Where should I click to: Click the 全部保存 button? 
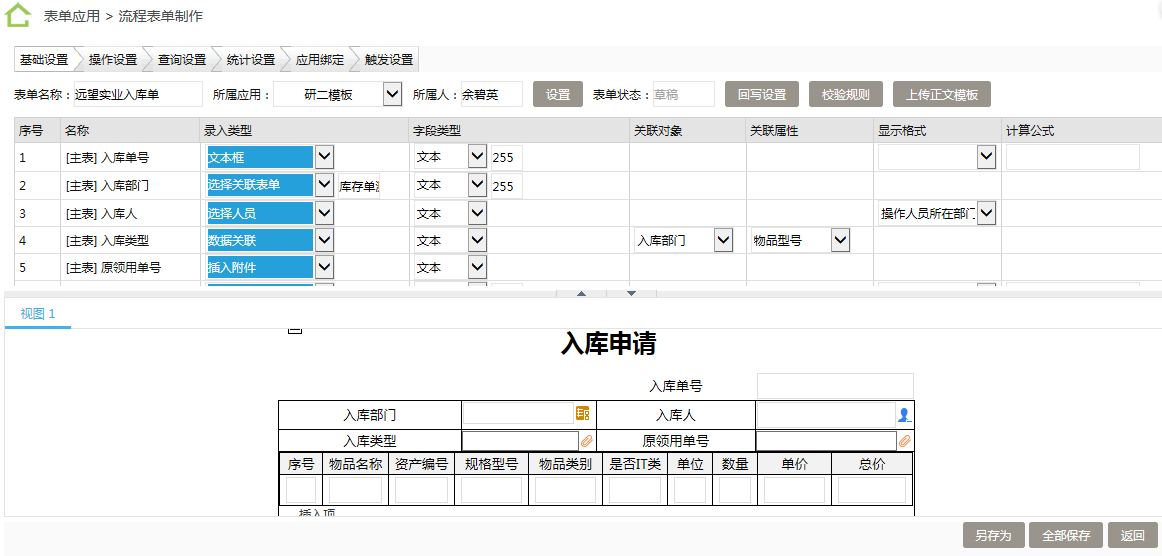coord(1066,535)
